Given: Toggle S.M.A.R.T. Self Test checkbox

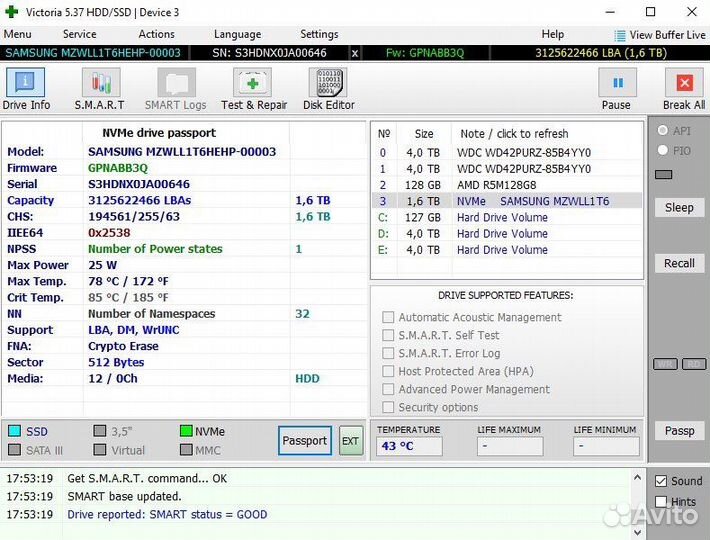Looking at the screenshot, I should [x=388, y=335].
